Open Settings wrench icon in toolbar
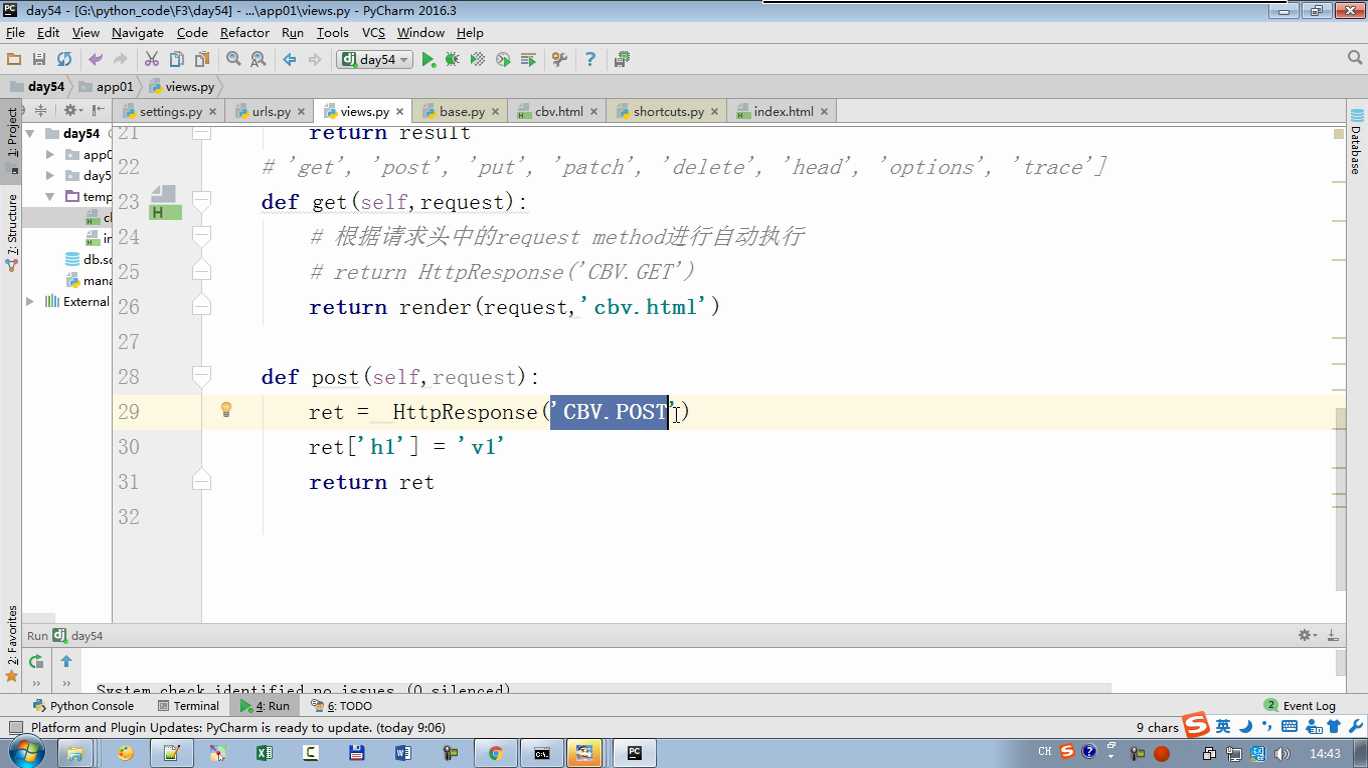 click(x=559, y=60)
